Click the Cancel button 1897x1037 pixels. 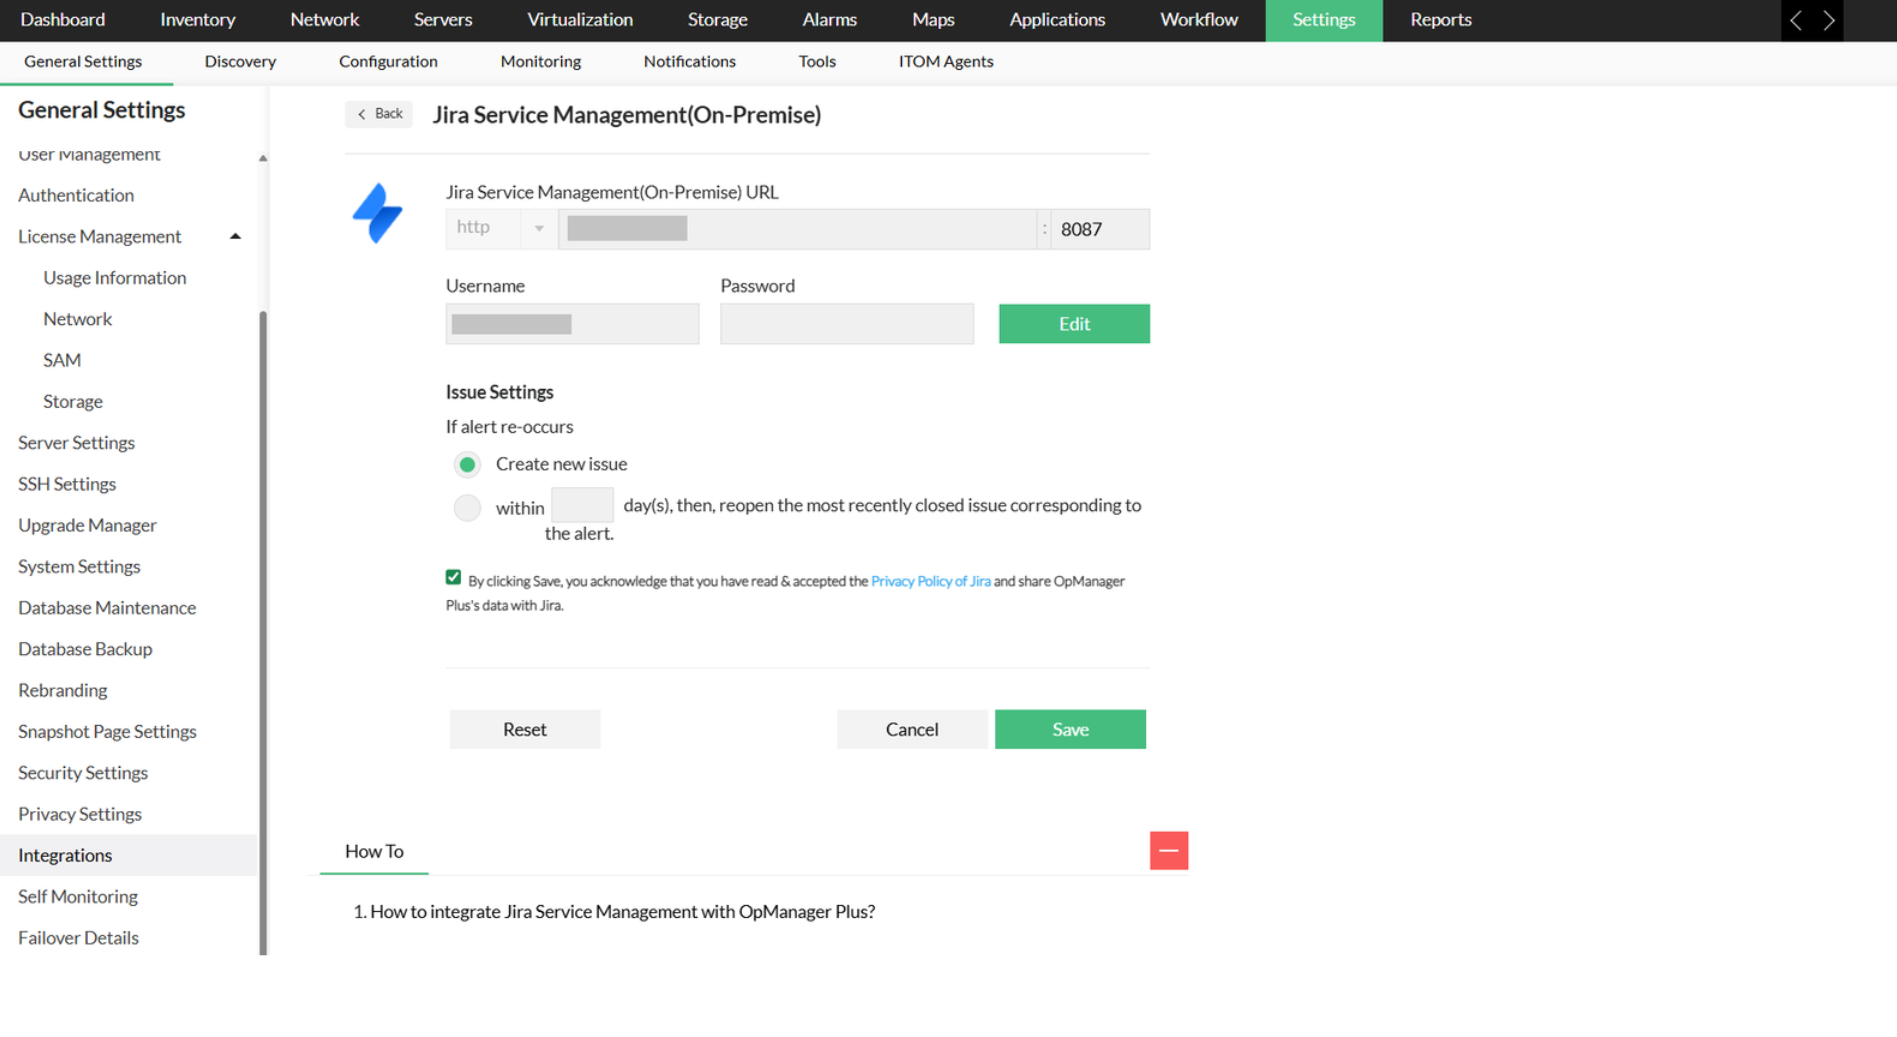point(912,730)
